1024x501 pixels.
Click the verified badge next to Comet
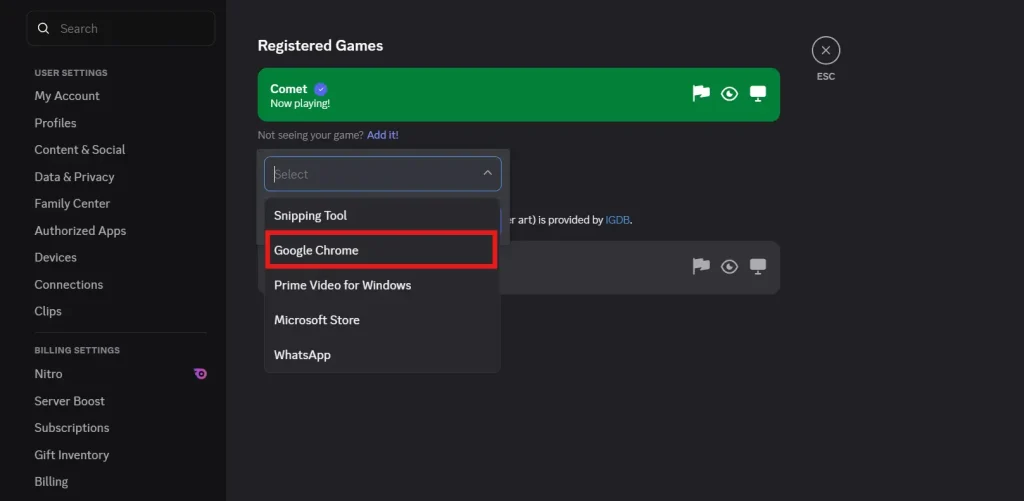(320, 89)
